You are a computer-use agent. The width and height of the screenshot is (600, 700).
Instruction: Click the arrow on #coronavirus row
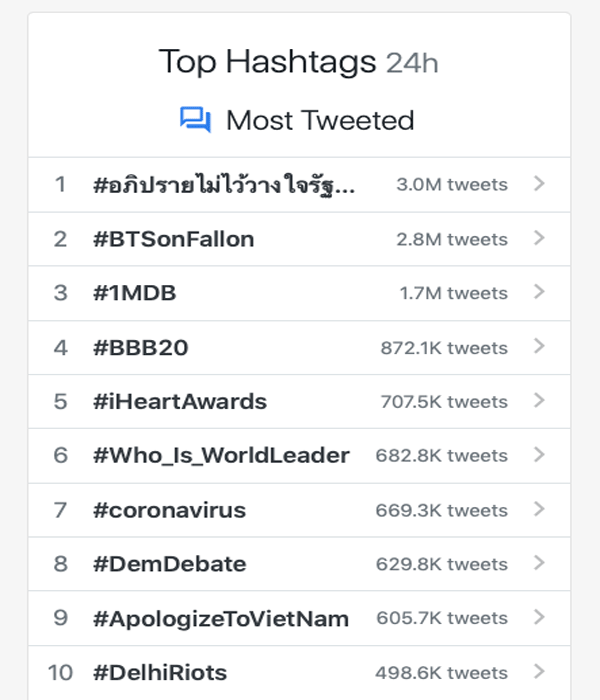[x=539, y=509]
